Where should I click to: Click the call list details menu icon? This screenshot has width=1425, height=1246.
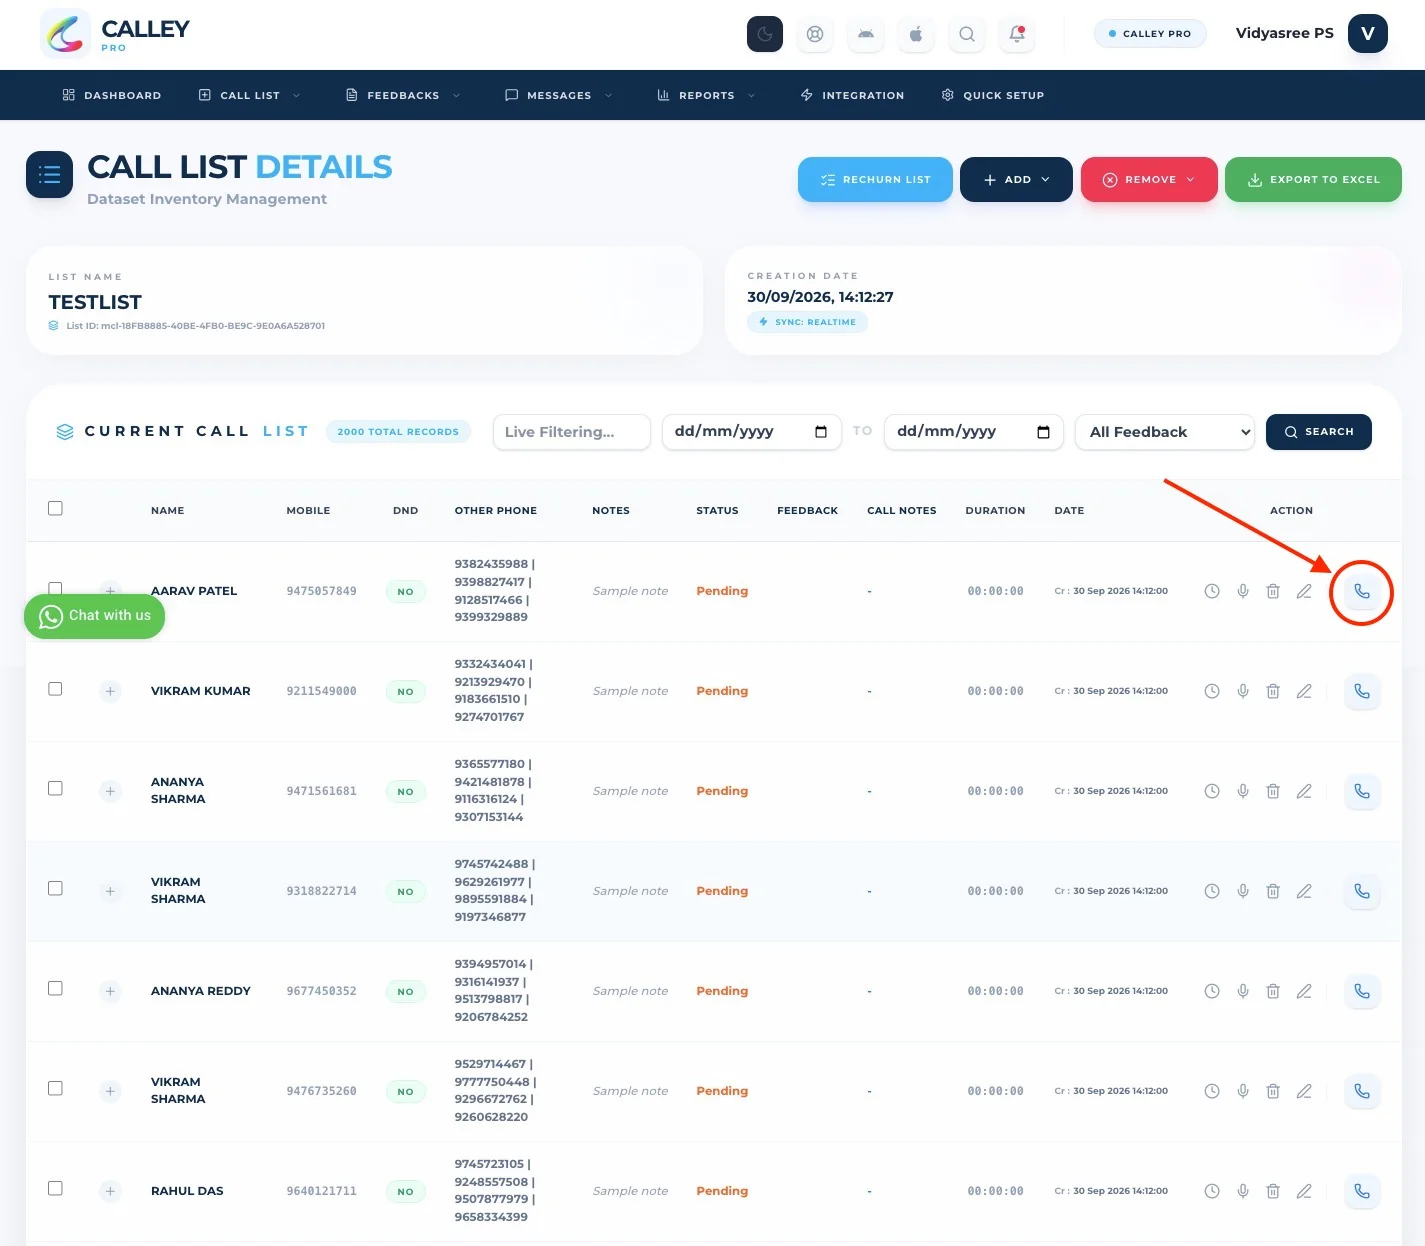(x=50, y=175)
